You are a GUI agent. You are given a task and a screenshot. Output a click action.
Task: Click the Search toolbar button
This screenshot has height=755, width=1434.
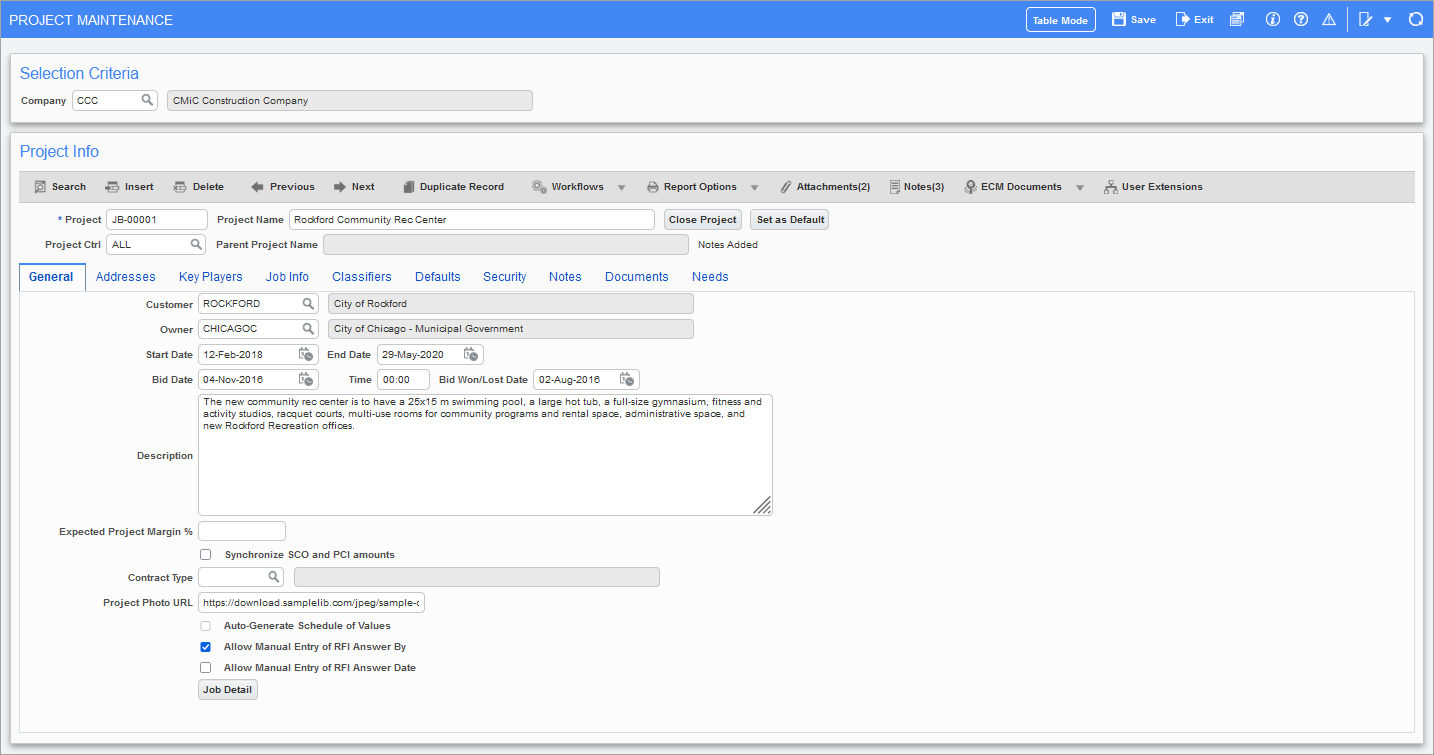click(60, 187)
